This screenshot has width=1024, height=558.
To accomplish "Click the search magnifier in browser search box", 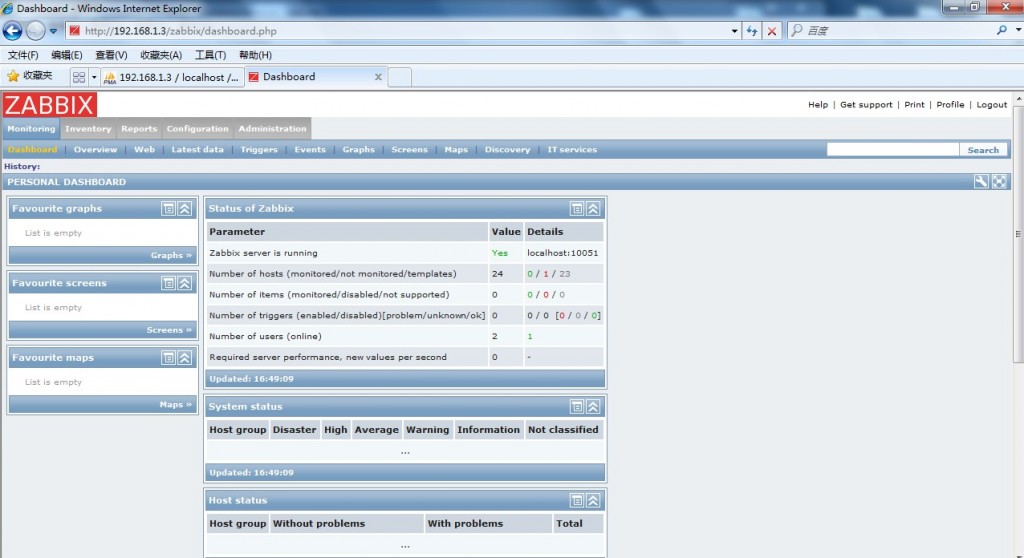I will point(1001,30).
